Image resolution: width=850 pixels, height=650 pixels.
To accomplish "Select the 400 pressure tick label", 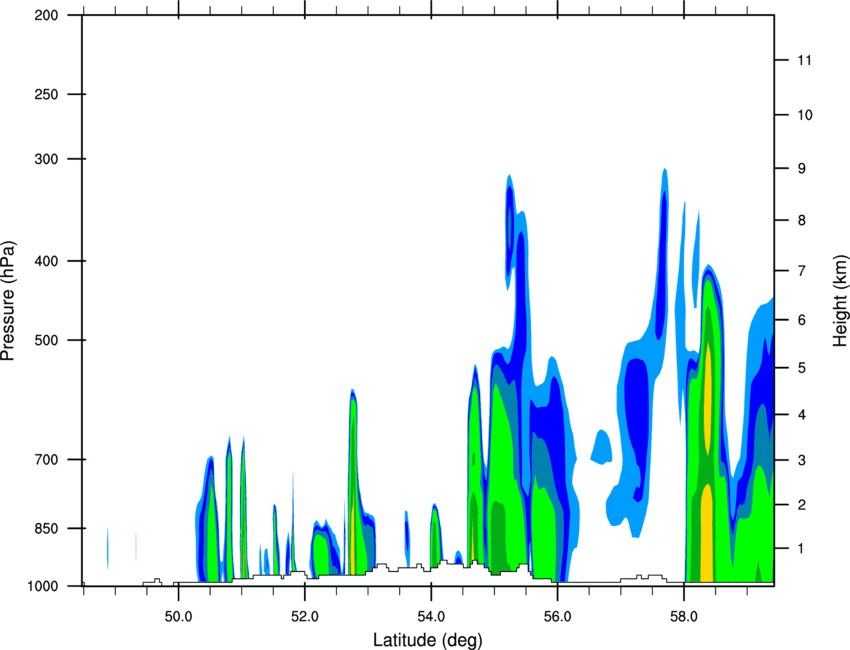I will 46,261.
